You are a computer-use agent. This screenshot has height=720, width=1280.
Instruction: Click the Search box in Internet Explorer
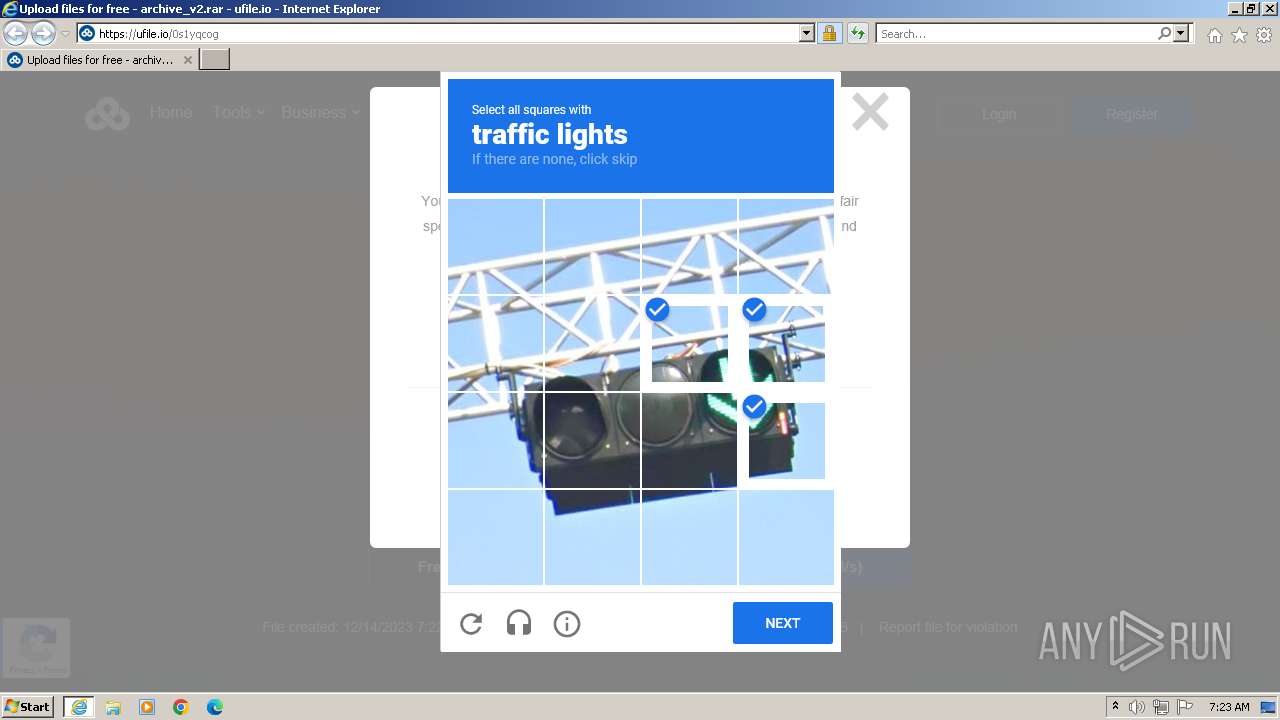point(1016,34)
